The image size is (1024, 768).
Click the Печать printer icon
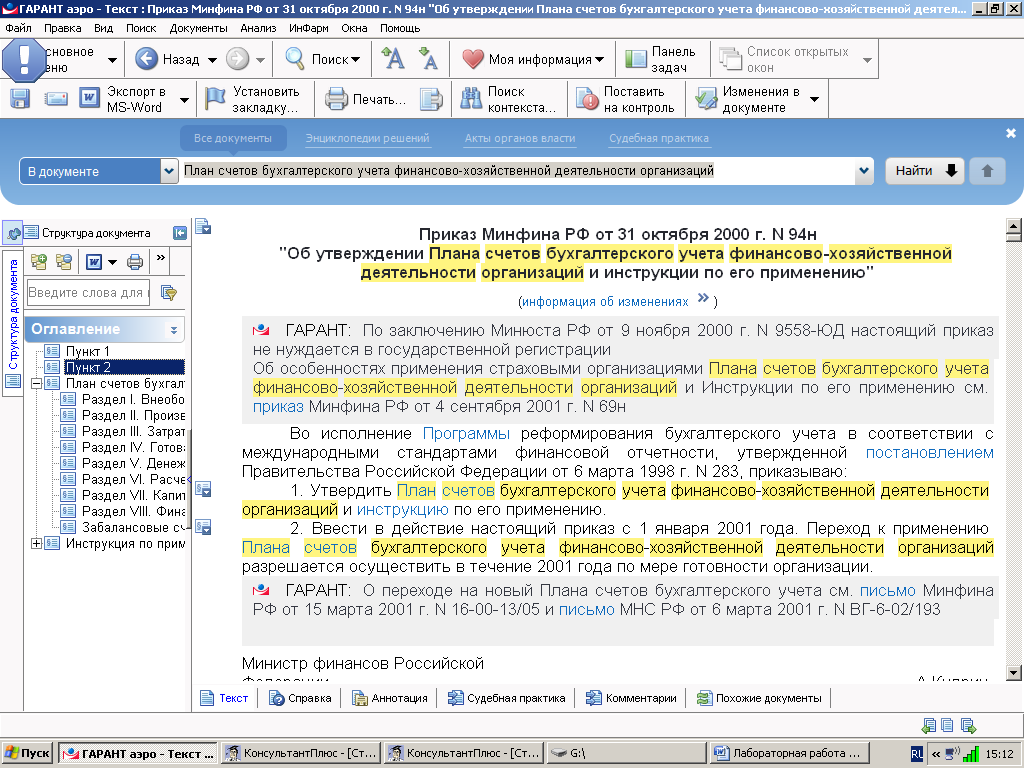click(x=336, y=99)
